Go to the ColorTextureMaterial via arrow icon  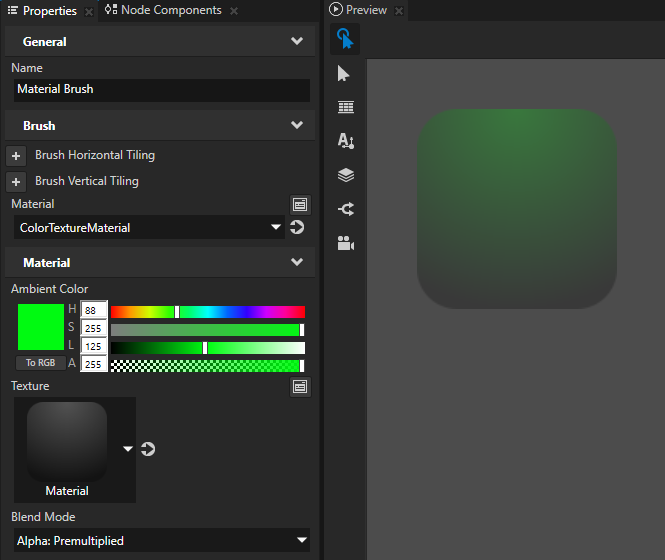click(x=297, y=228)
